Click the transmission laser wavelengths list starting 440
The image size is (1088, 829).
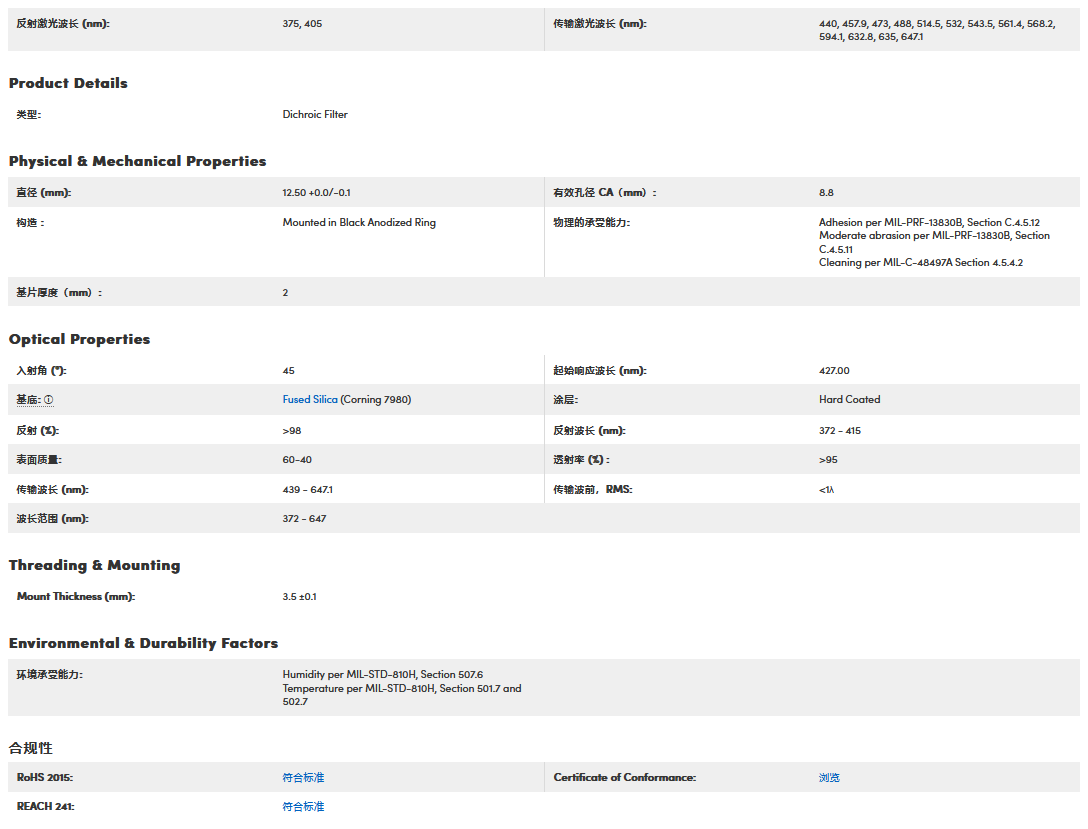pyautogui.click(x=937, y=31)
